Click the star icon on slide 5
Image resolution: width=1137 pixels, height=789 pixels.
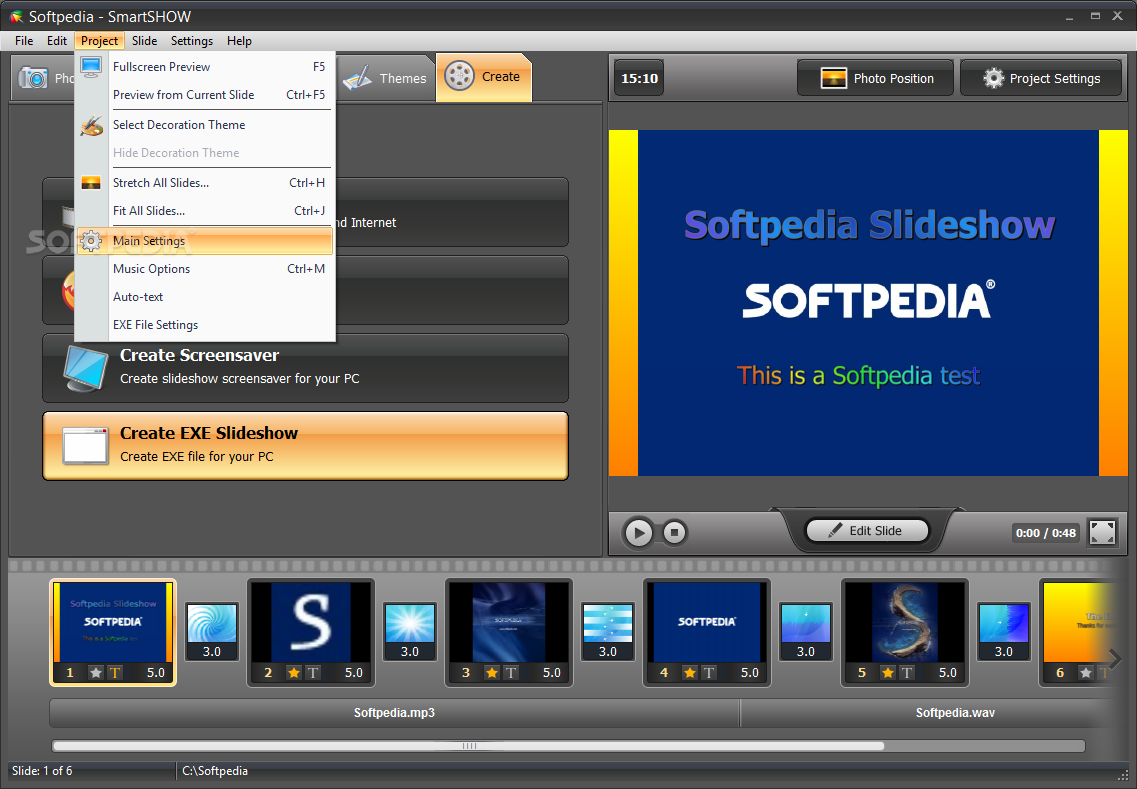point(888,672)
